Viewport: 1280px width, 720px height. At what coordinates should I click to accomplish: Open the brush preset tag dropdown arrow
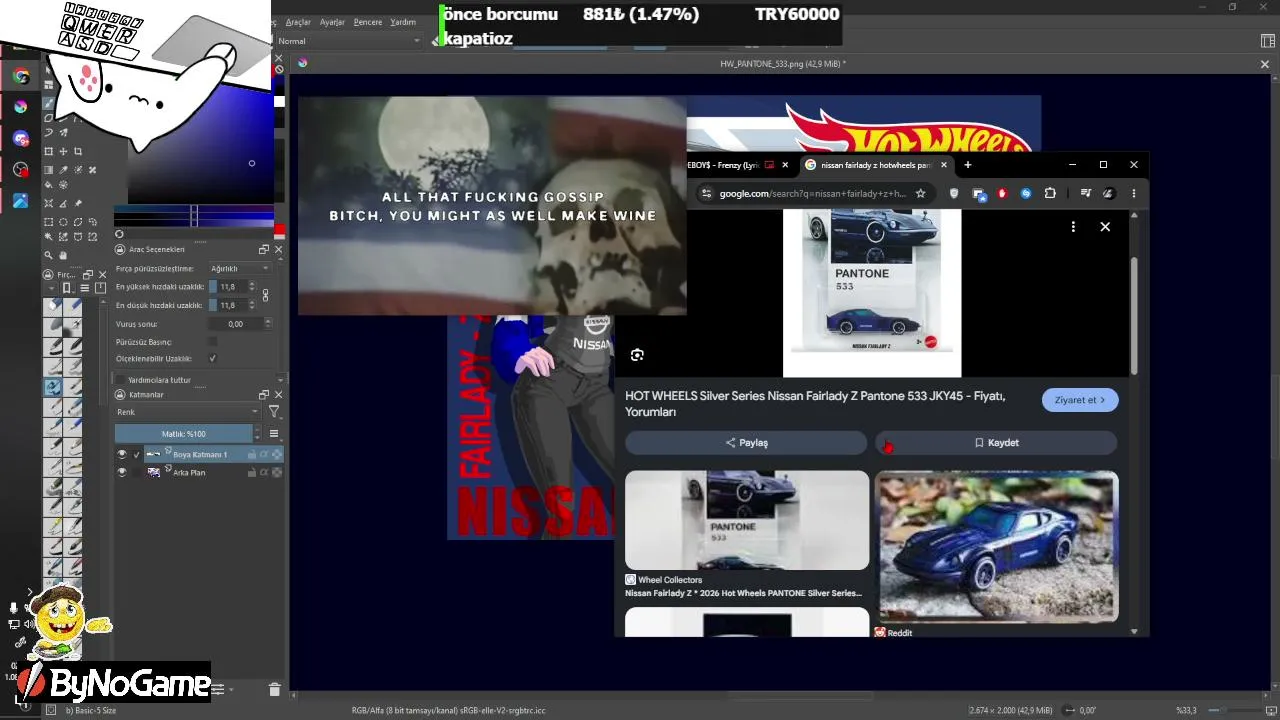coord(52,288)
